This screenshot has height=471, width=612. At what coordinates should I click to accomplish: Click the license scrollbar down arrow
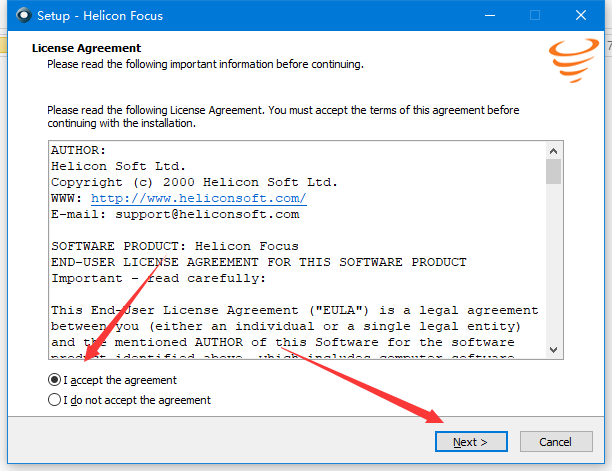pyautogui.click(x=553, y=350)
